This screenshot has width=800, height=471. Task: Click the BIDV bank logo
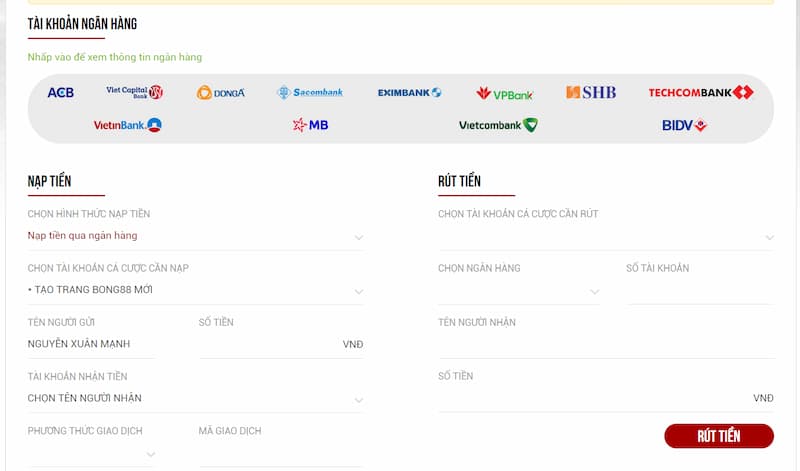684,126
